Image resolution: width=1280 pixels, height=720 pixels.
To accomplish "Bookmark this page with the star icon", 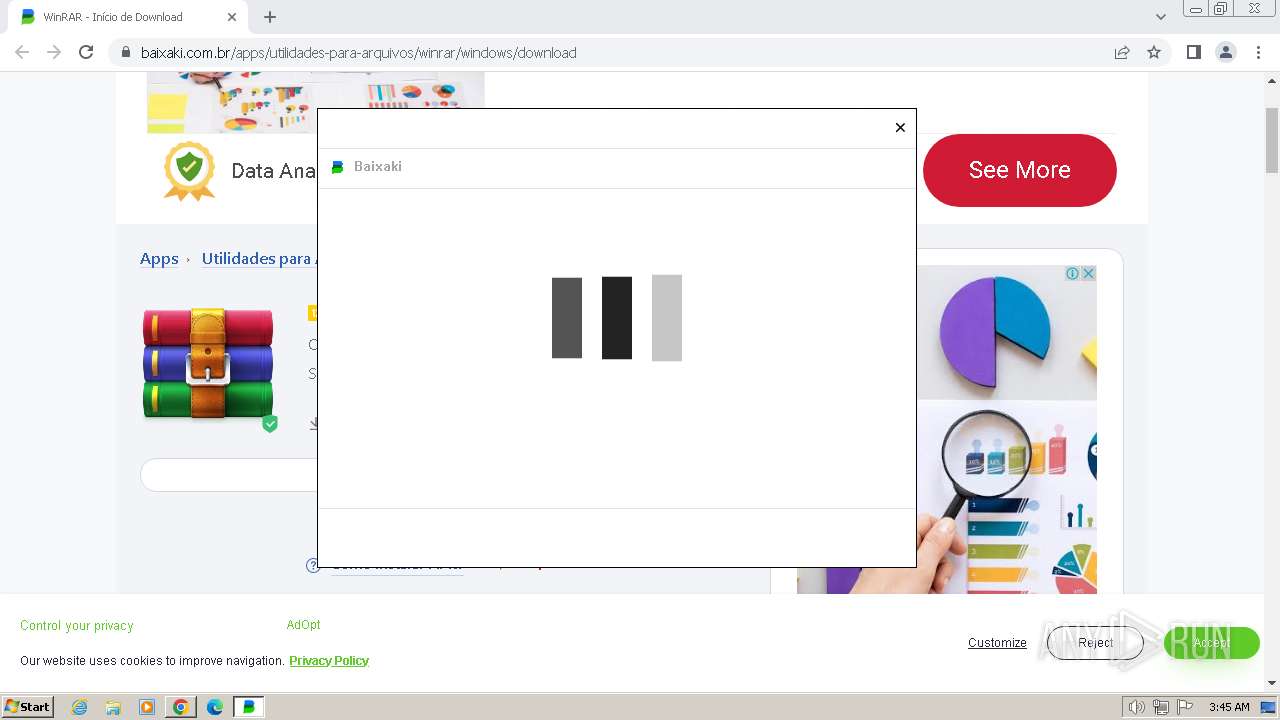I will click(1154, 52).
